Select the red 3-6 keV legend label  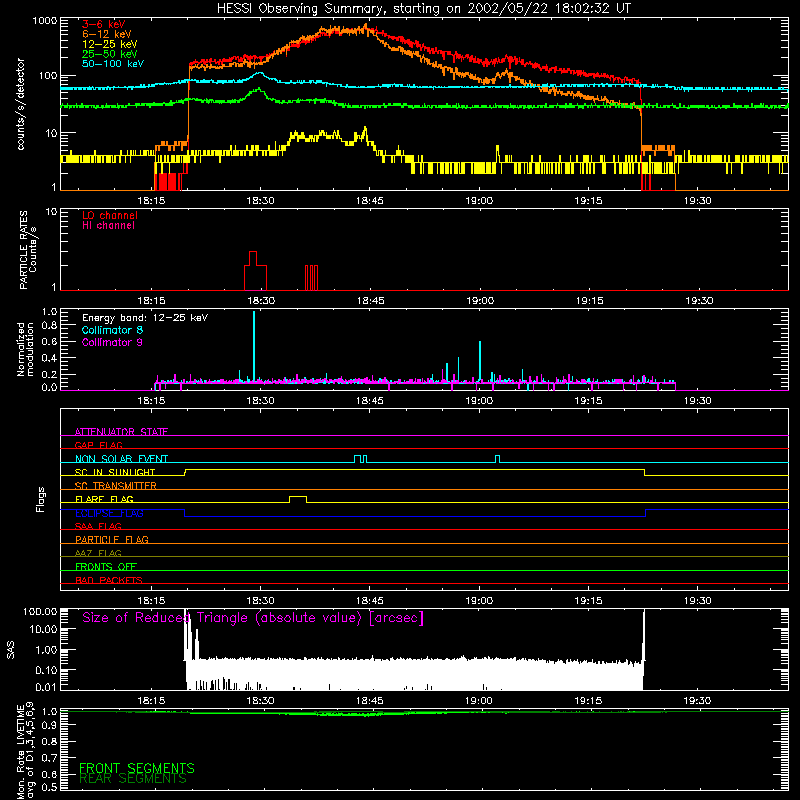click(104, 24)
